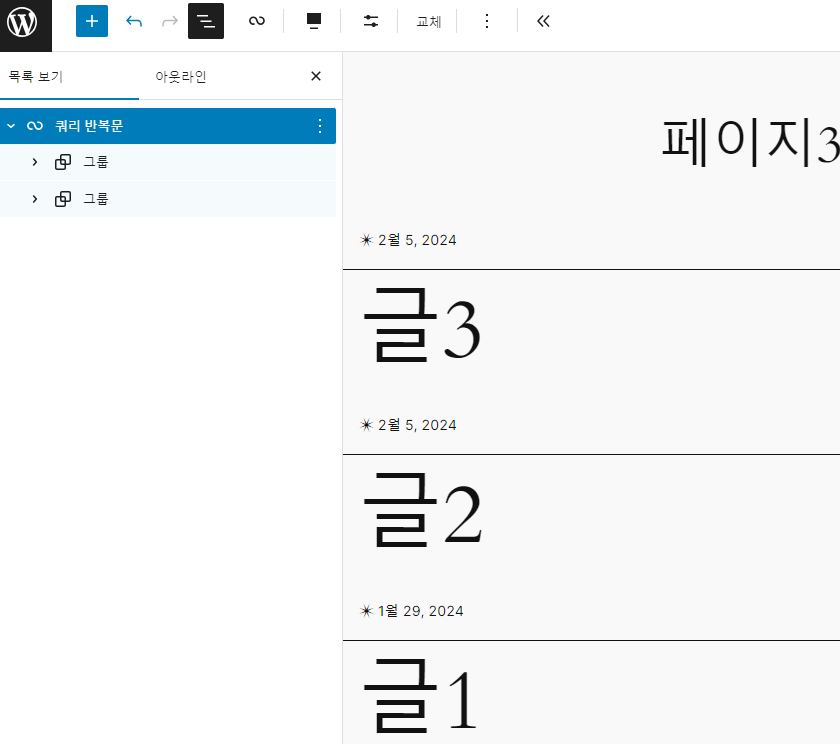Click the query loop block icon in toolbar
The image size is (840, 744).
point(257,21)
